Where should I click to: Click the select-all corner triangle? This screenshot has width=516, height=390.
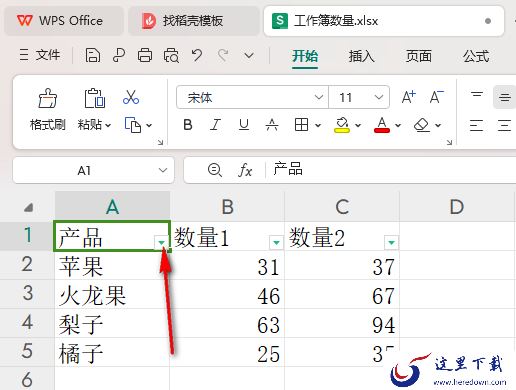pyautogui.click(x=29, y=207)
